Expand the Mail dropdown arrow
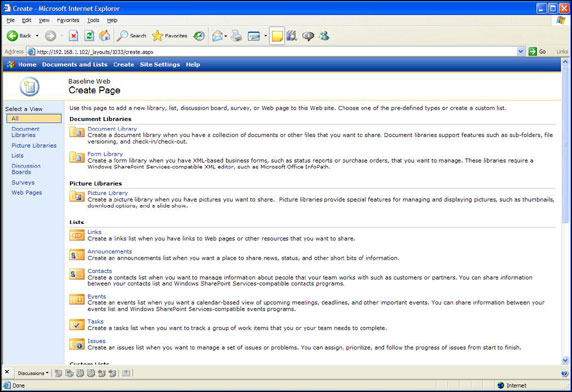The height and width of the screenshot is (392, 572). tap(226, 36)
